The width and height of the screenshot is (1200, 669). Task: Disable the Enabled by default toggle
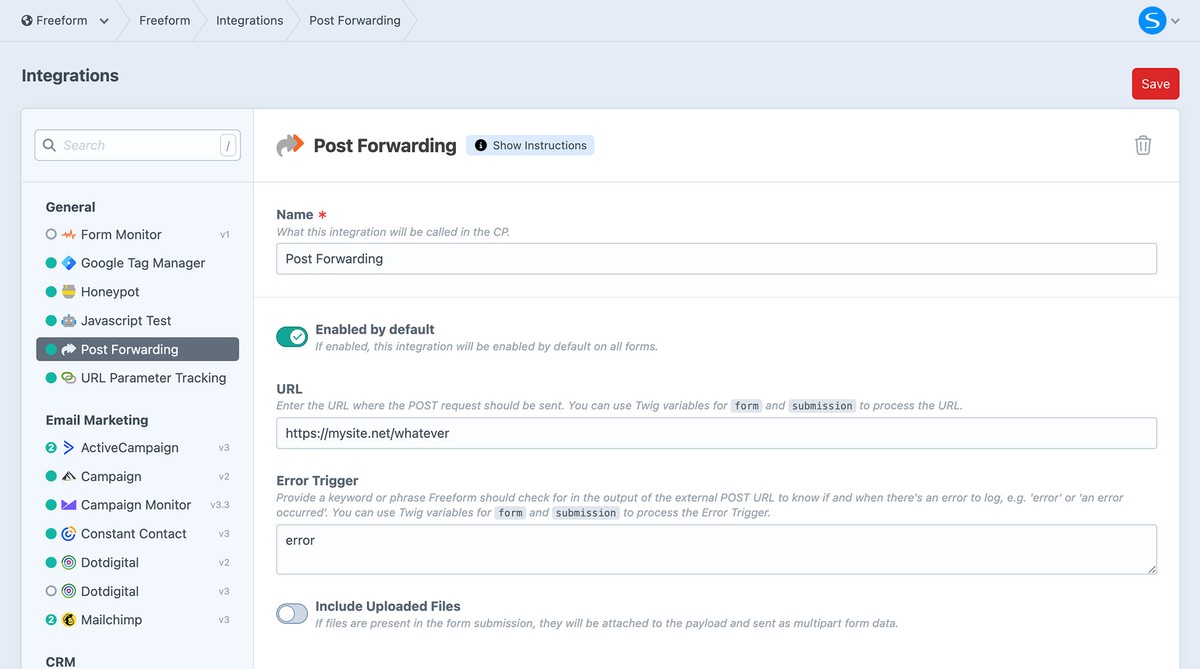(291, 335)
